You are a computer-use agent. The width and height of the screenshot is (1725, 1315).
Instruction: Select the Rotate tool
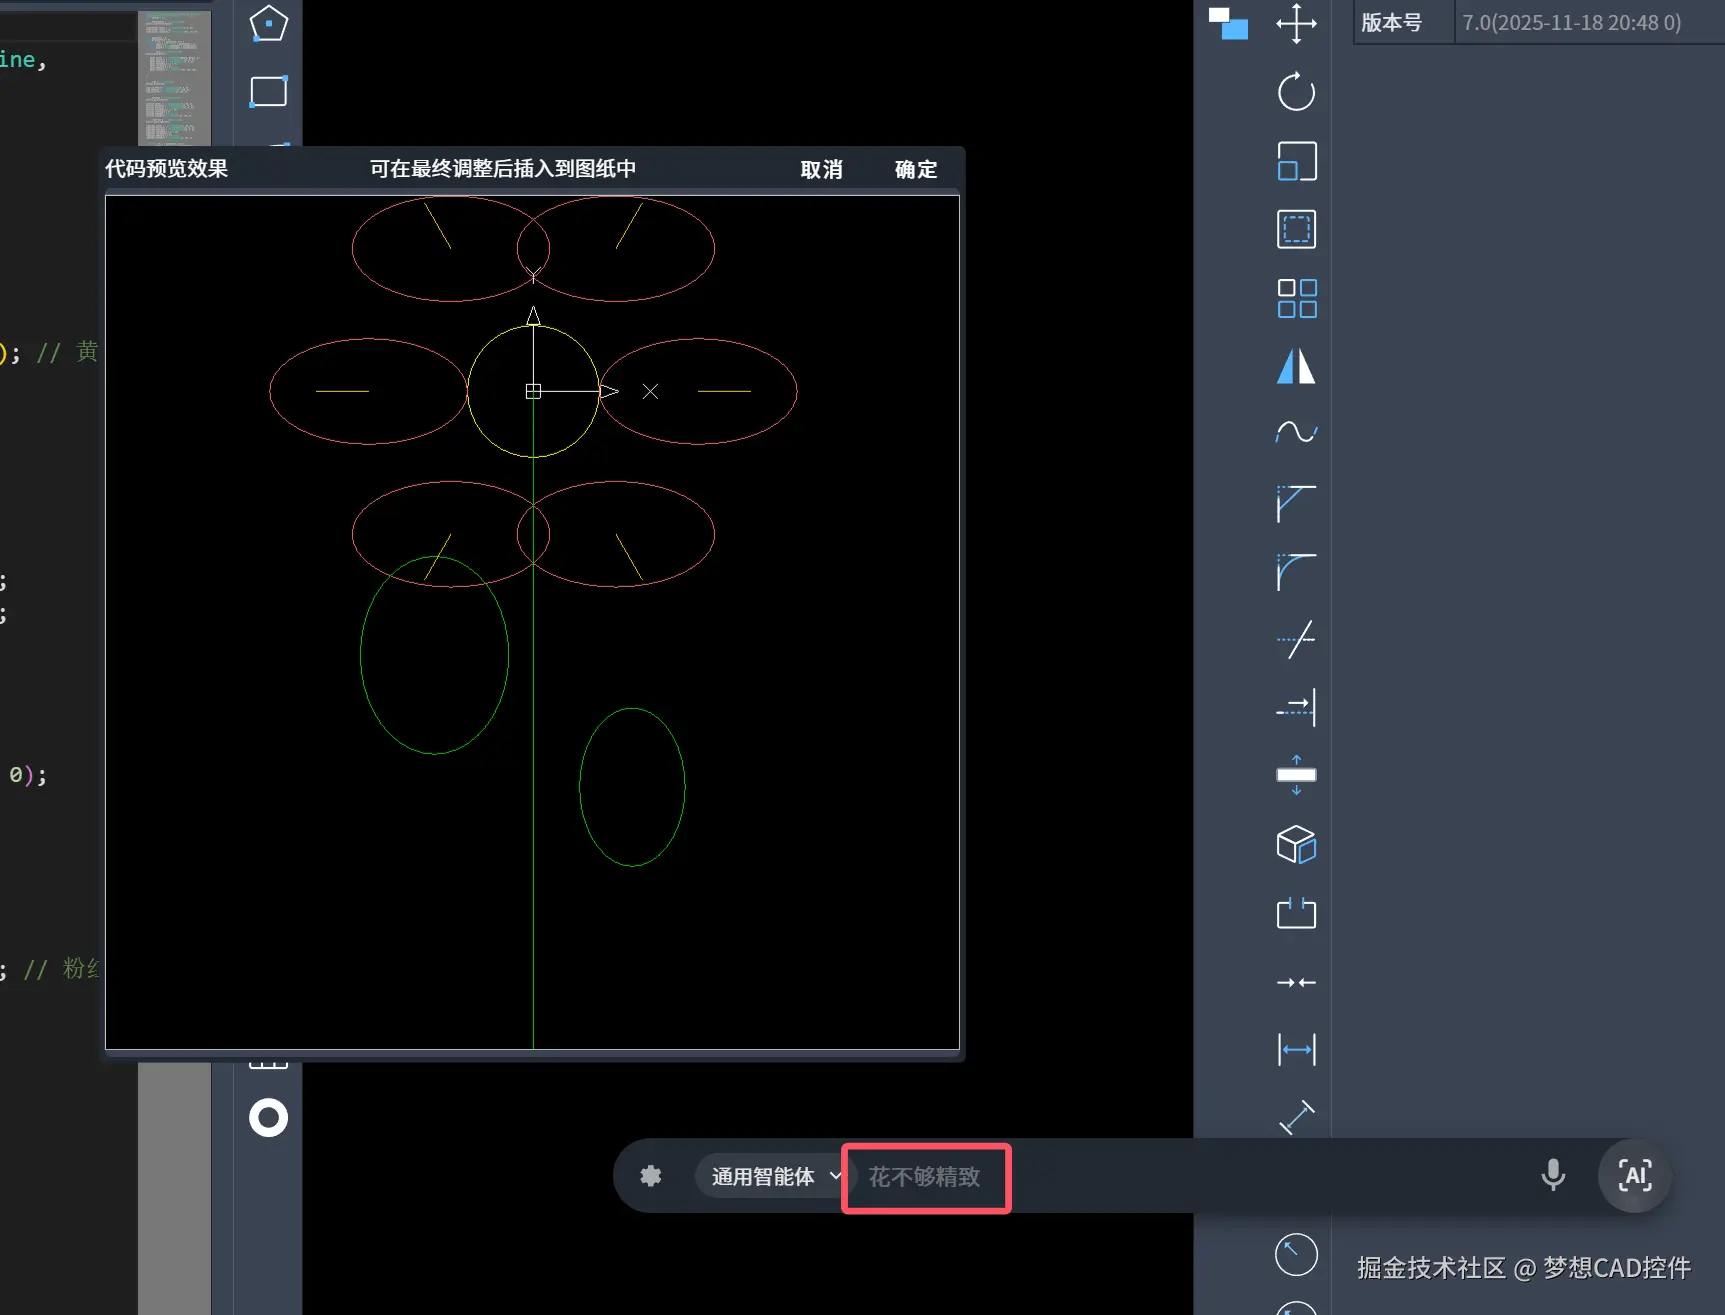[x=1295, y=93]
